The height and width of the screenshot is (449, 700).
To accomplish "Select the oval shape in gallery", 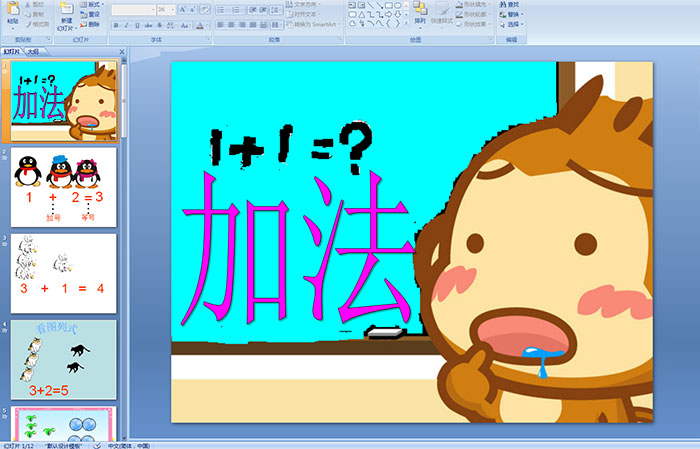I will coord(397,5).
